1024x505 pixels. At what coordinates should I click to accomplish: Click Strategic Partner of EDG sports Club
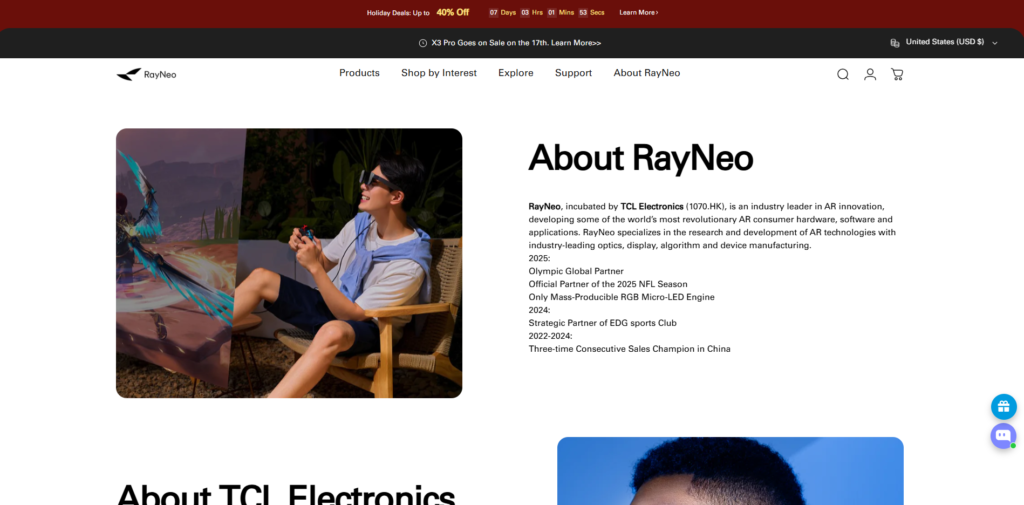tap(603, 323)
